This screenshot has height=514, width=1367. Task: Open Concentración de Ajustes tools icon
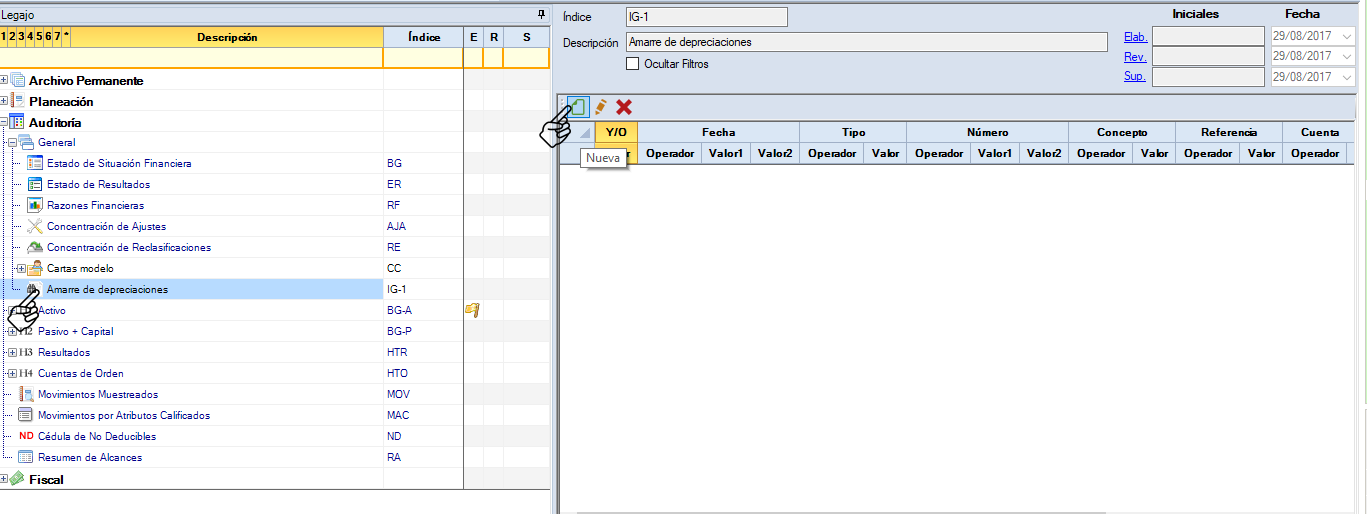tap(35, 226)
